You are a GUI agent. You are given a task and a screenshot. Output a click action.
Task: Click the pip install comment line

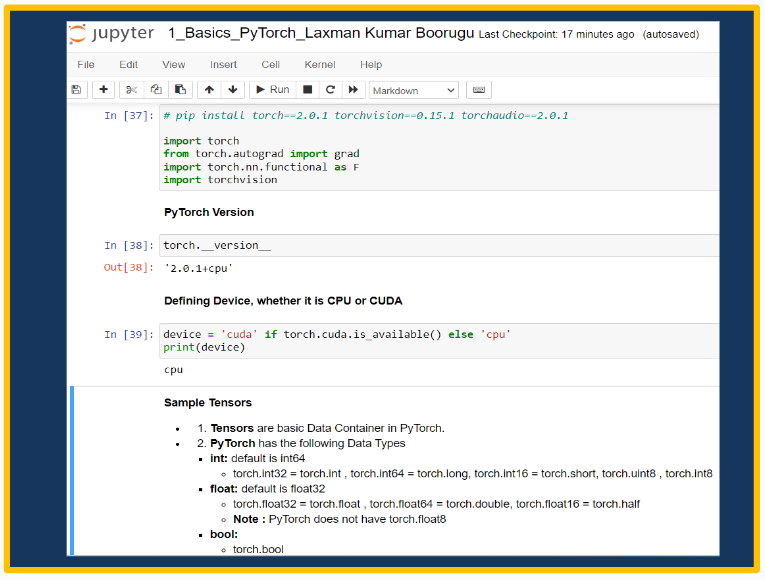366,116
